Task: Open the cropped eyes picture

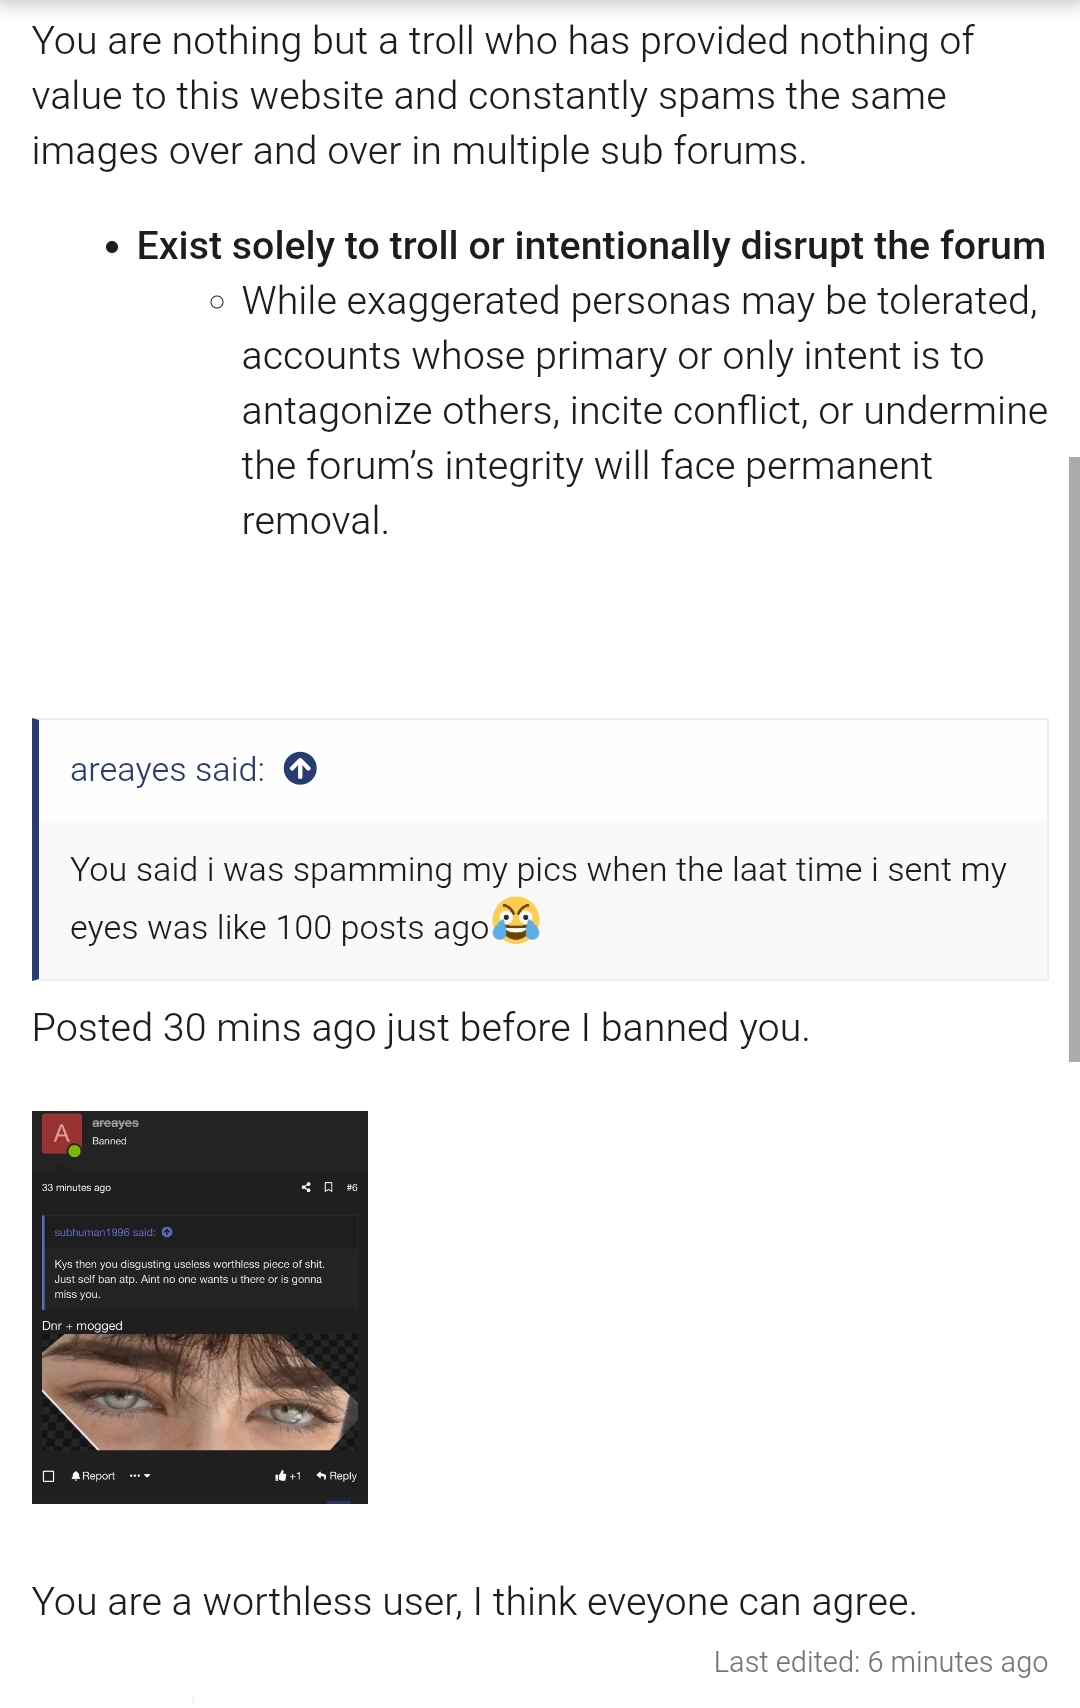Action: tap(200, 1392)
